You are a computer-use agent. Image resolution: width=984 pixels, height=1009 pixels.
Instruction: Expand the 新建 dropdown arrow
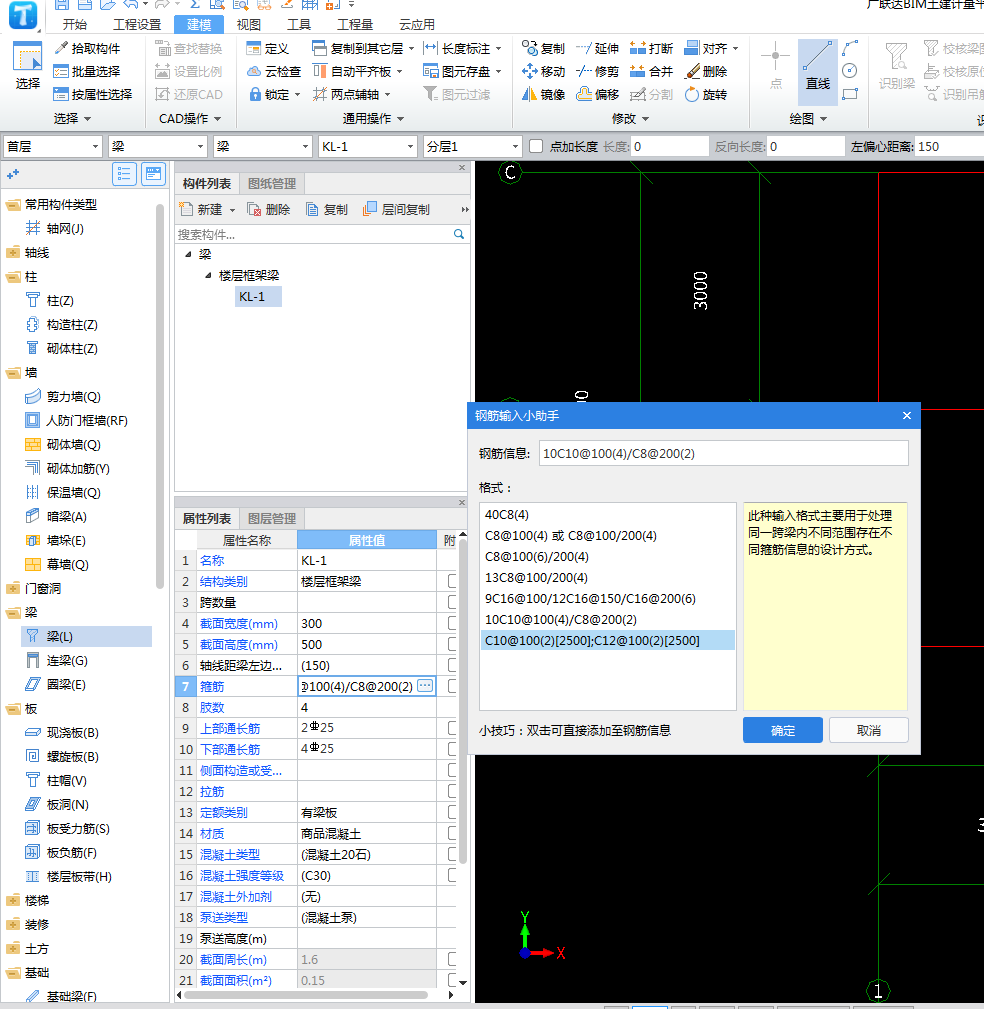(232, 210)
